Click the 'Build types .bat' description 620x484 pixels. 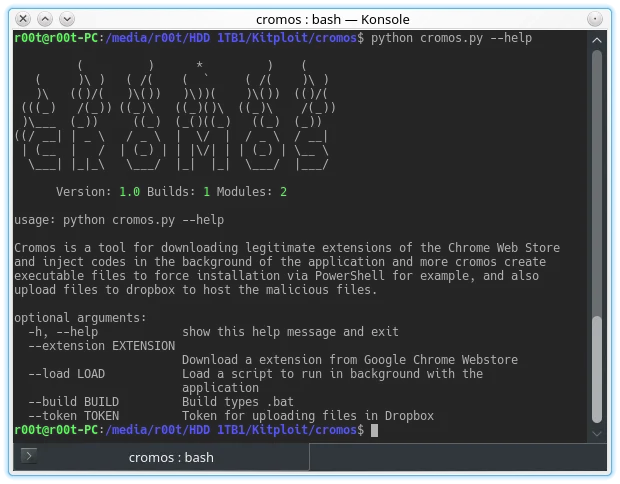click(238, 402)
